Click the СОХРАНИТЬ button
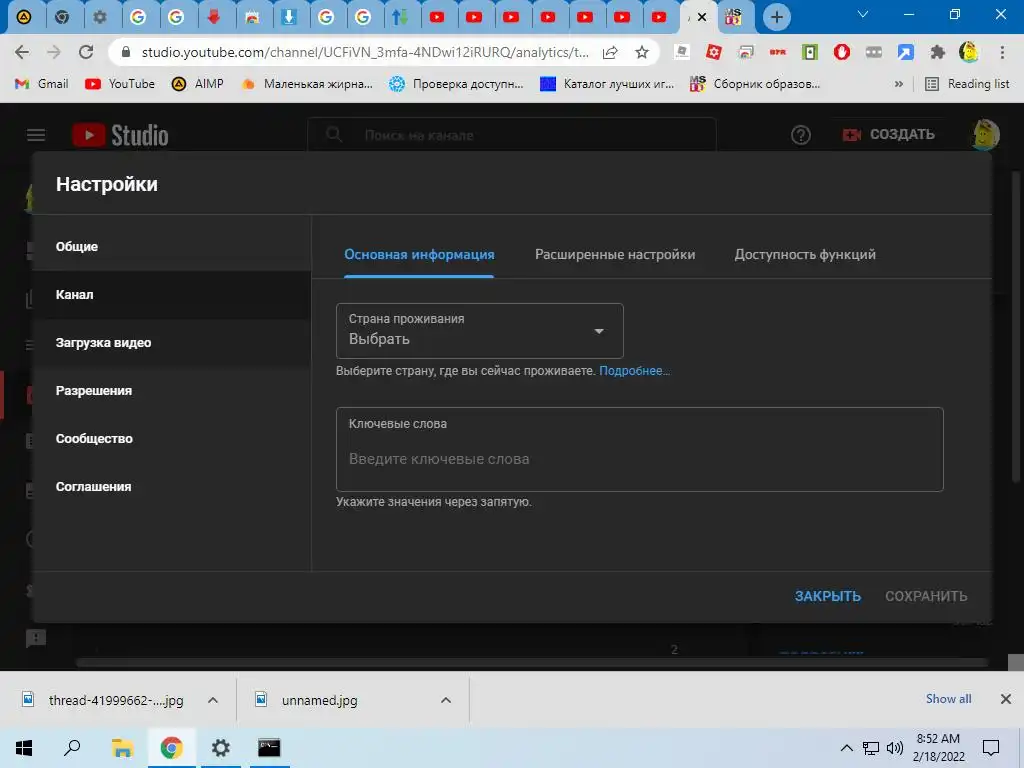 [x=926, y=596]
